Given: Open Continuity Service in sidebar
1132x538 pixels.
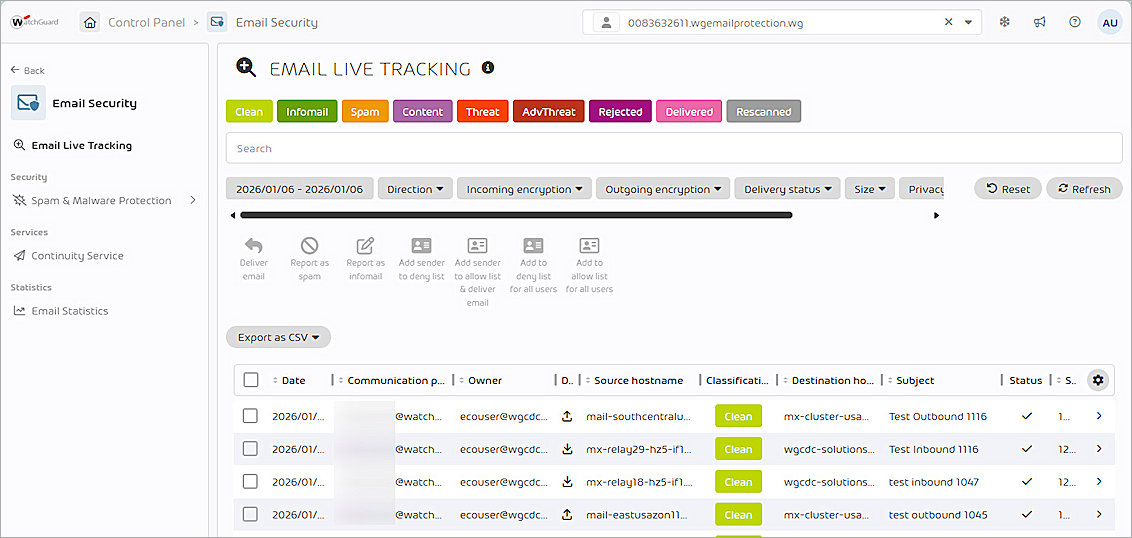Looking at the screenshot, I should (x=69, y=256).
